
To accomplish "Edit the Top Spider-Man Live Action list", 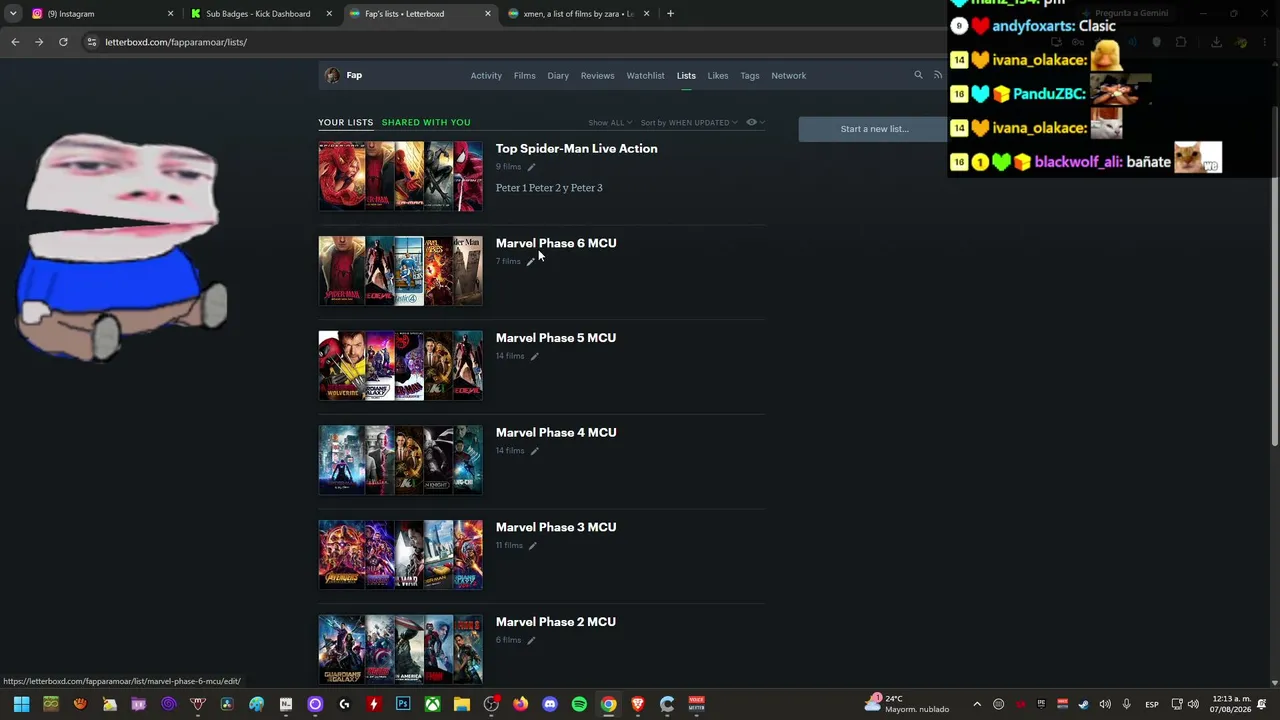I will (x=531, y=167).
